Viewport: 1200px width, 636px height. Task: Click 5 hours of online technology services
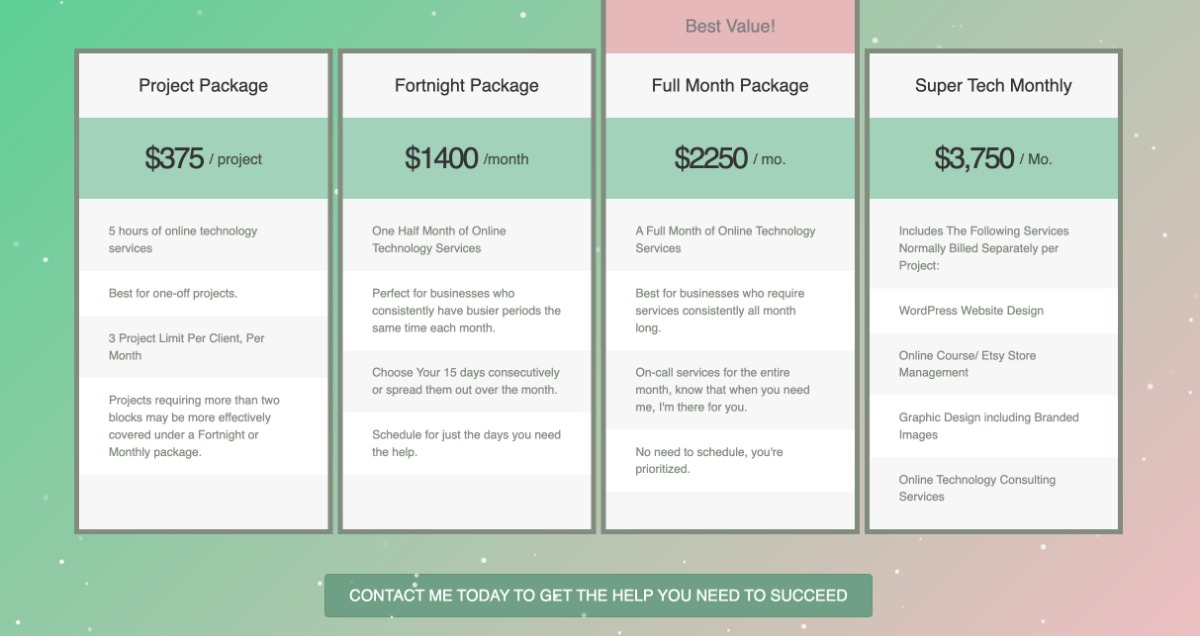click(183, 239)
